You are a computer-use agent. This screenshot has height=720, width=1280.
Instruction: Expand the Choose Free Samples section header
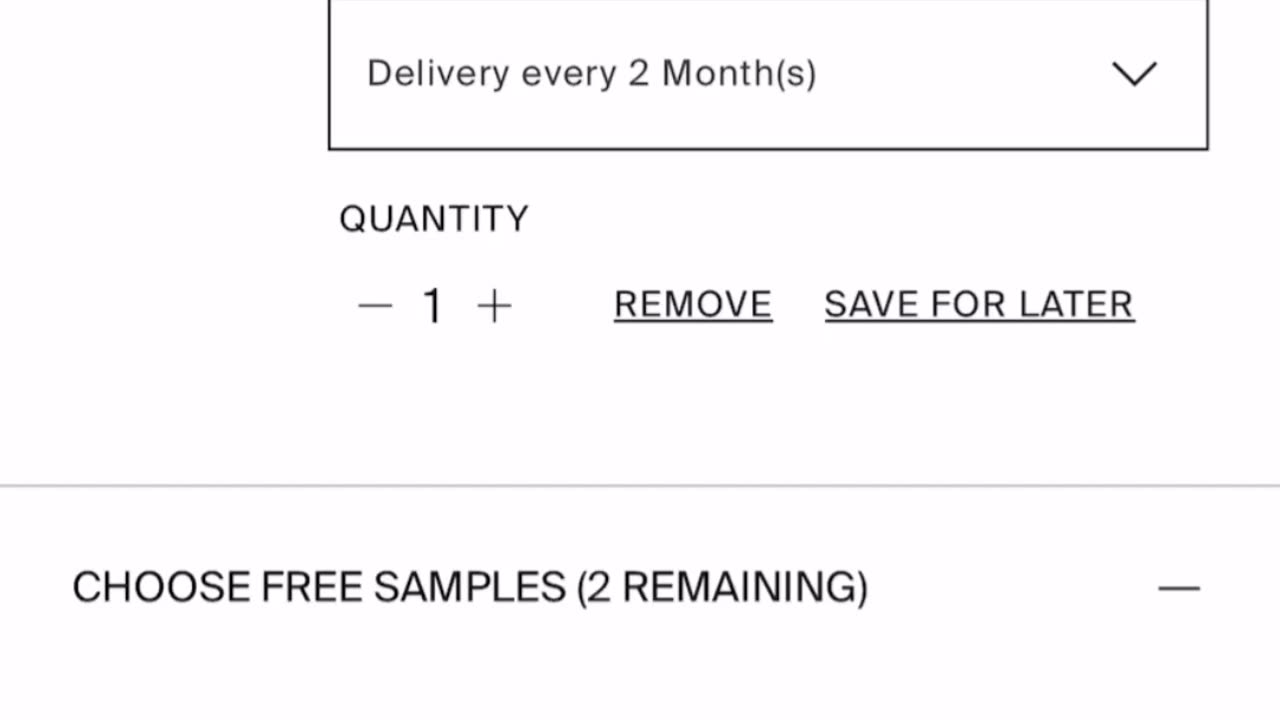[x=470, y=587]
